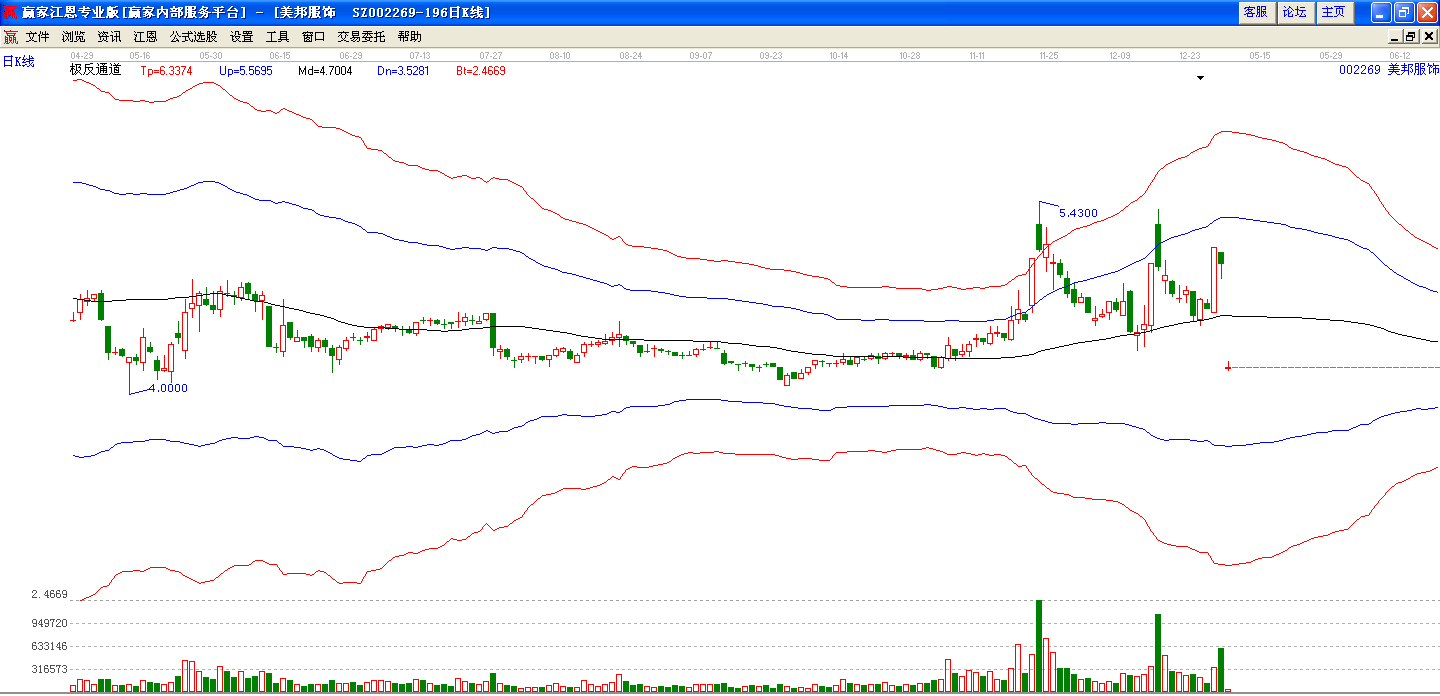
Task: Open the 交易委托 menu
Action: click(x=361, y=37)
